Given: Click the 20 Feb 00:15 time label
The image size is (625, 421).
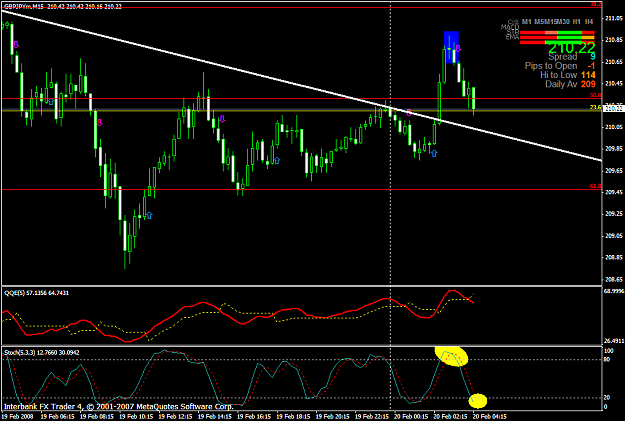Looking at the screenshot, I should (x=411, y=417).
